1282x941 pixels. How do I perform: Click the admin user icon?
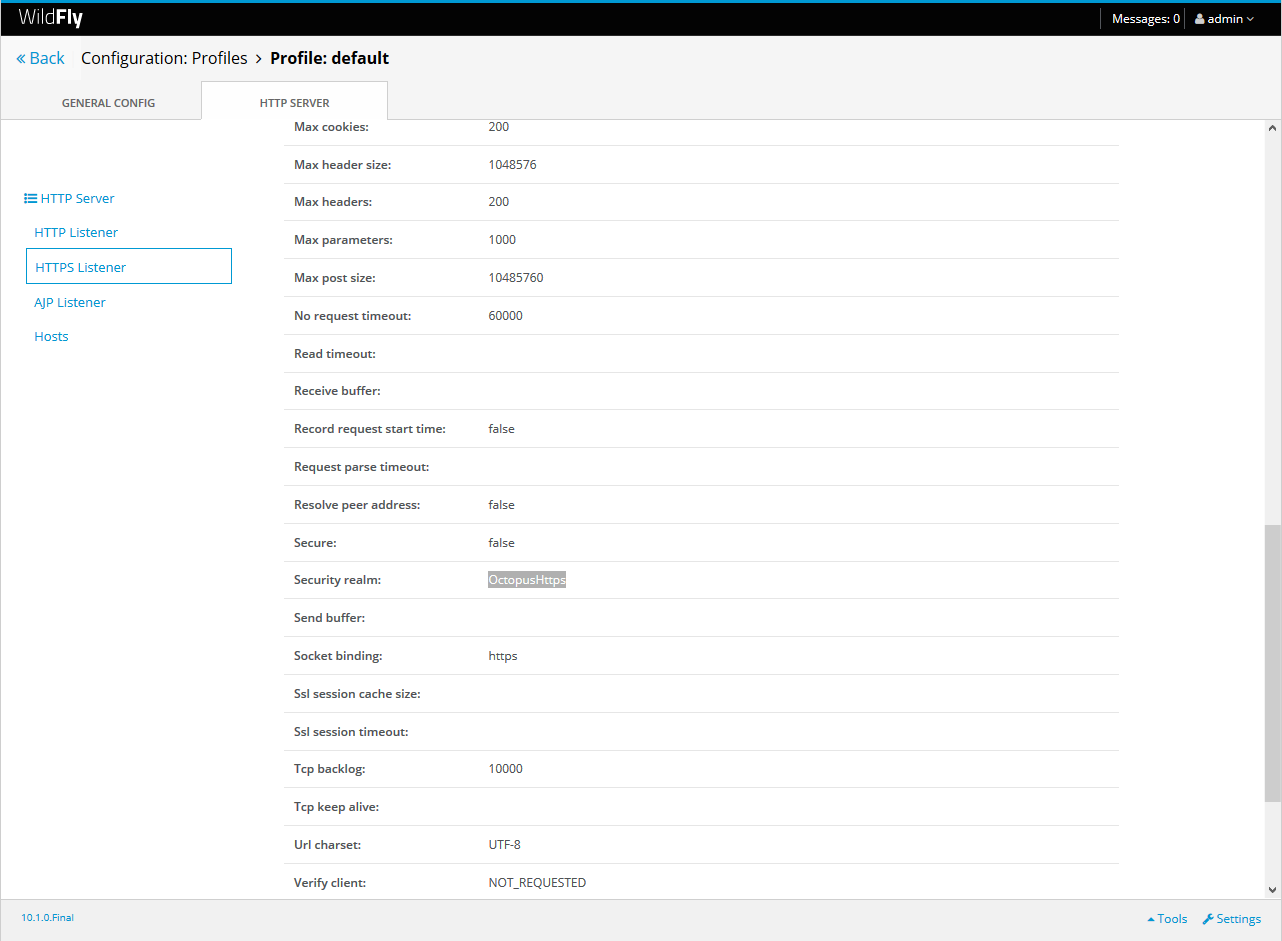[x=1200, y=19]
